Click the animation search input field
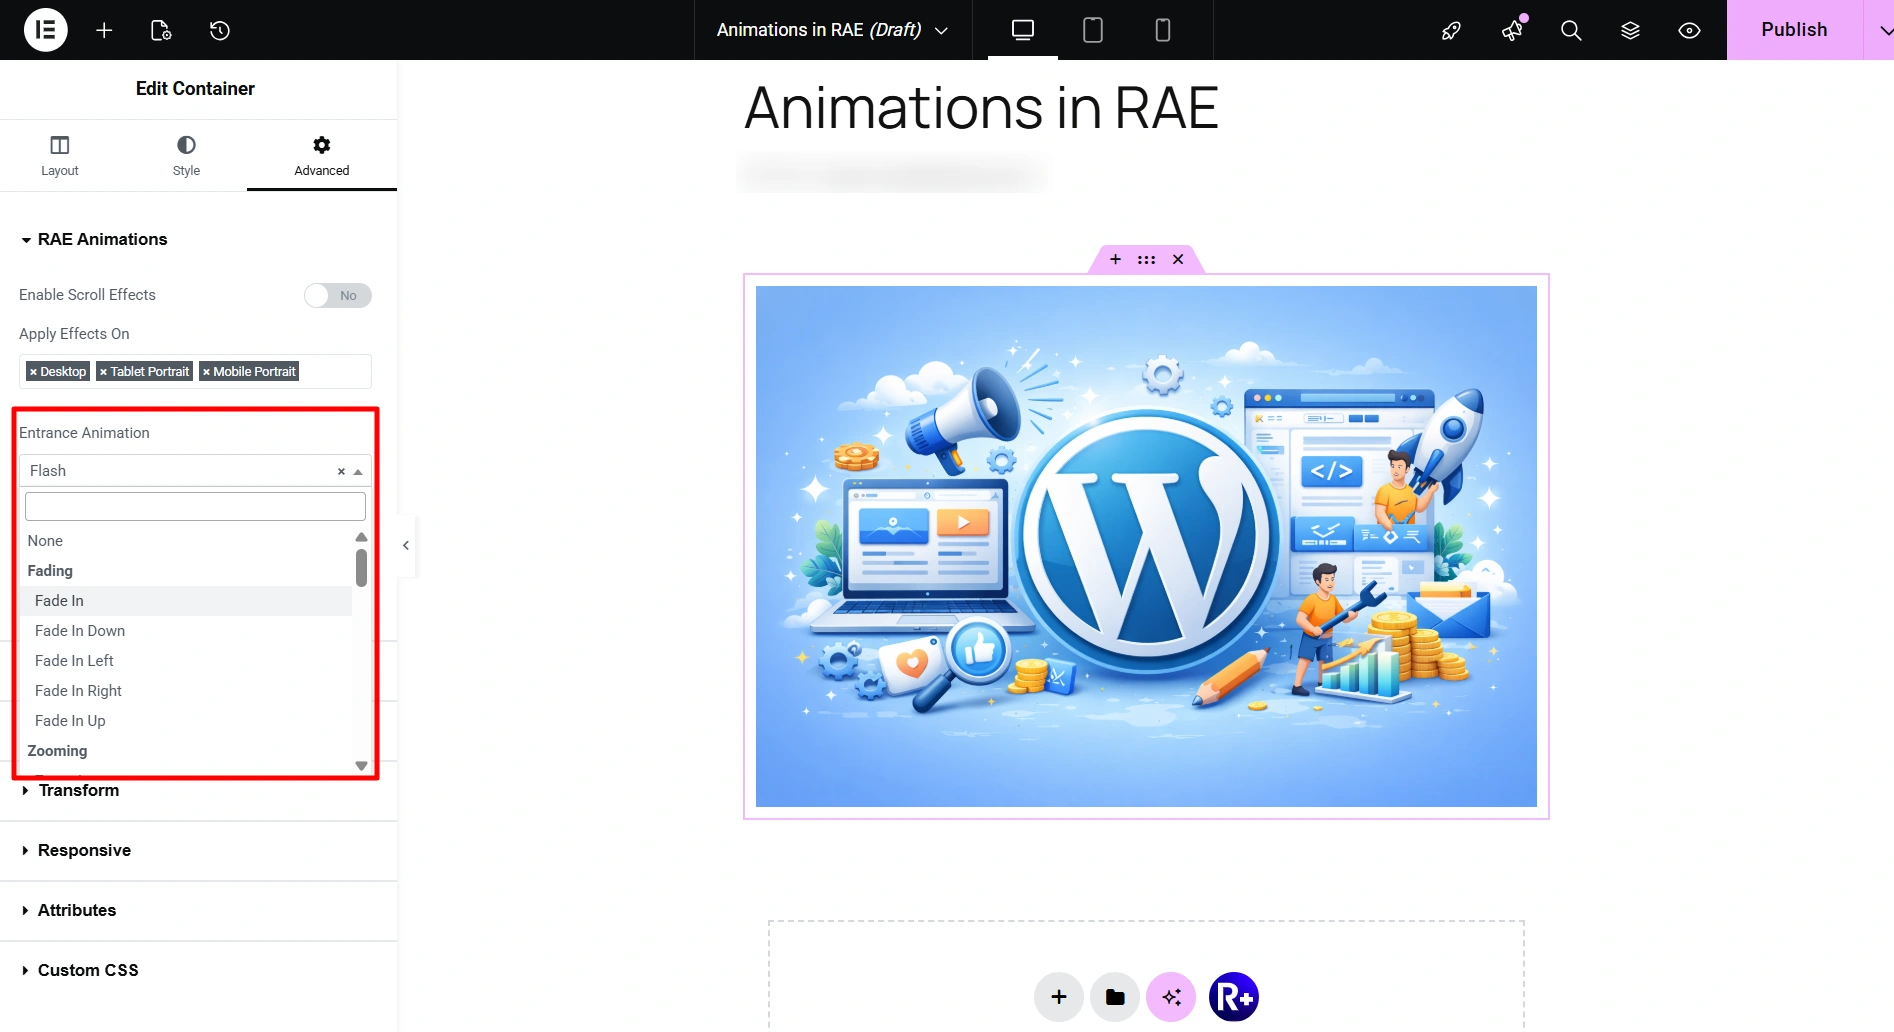 (x=195, y=506)
